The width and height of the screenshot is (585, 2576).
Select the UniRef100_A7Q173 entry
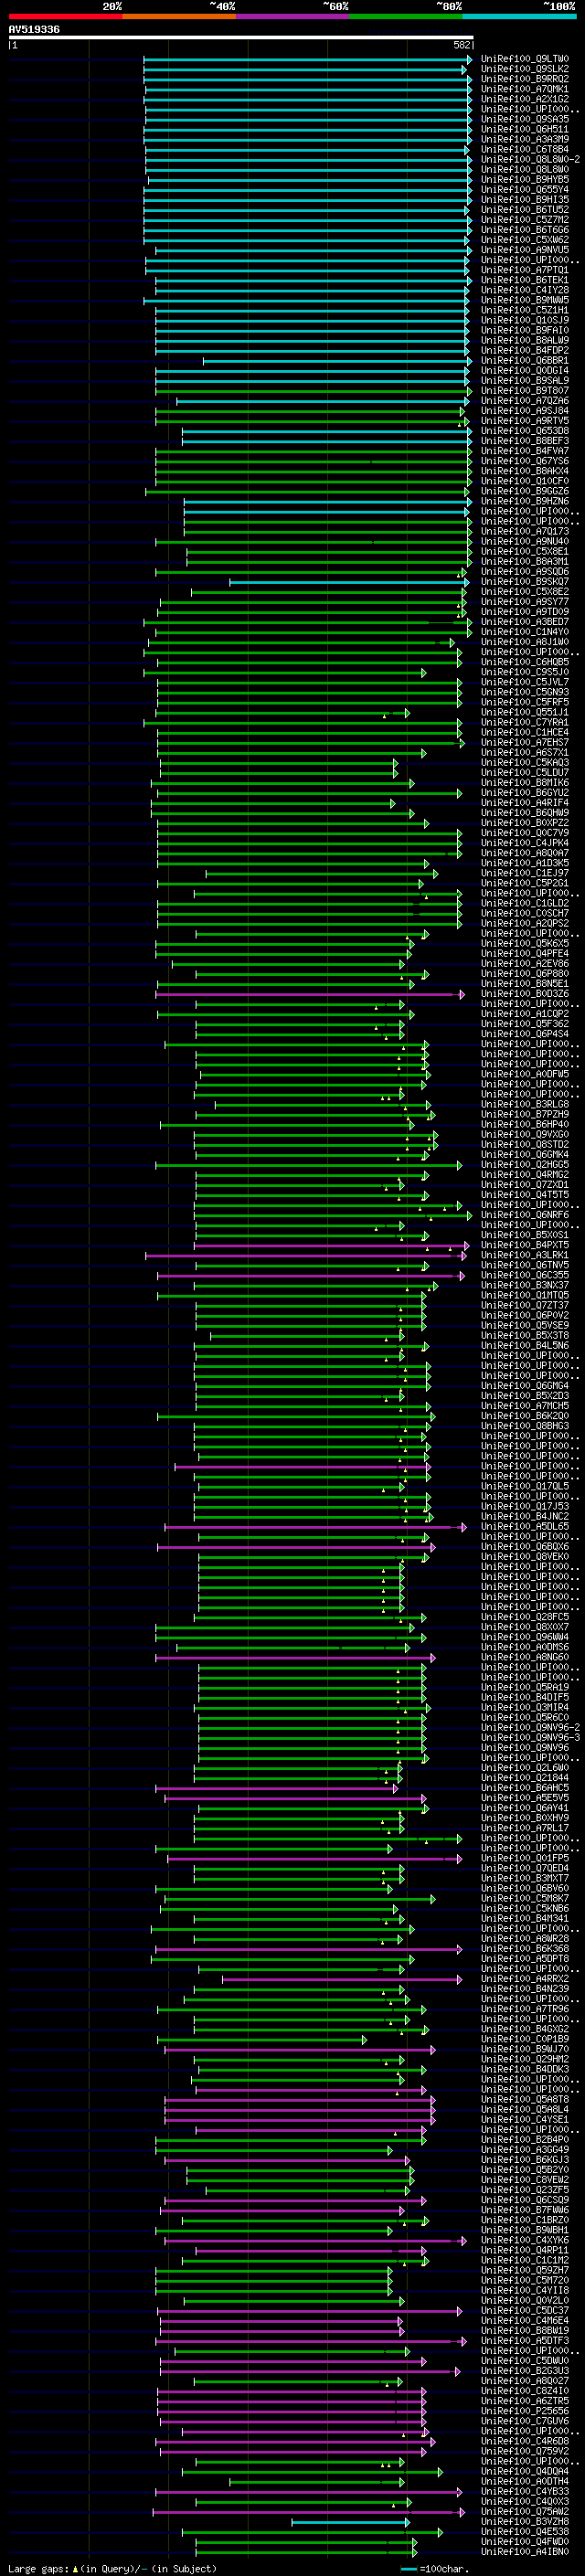524,532
